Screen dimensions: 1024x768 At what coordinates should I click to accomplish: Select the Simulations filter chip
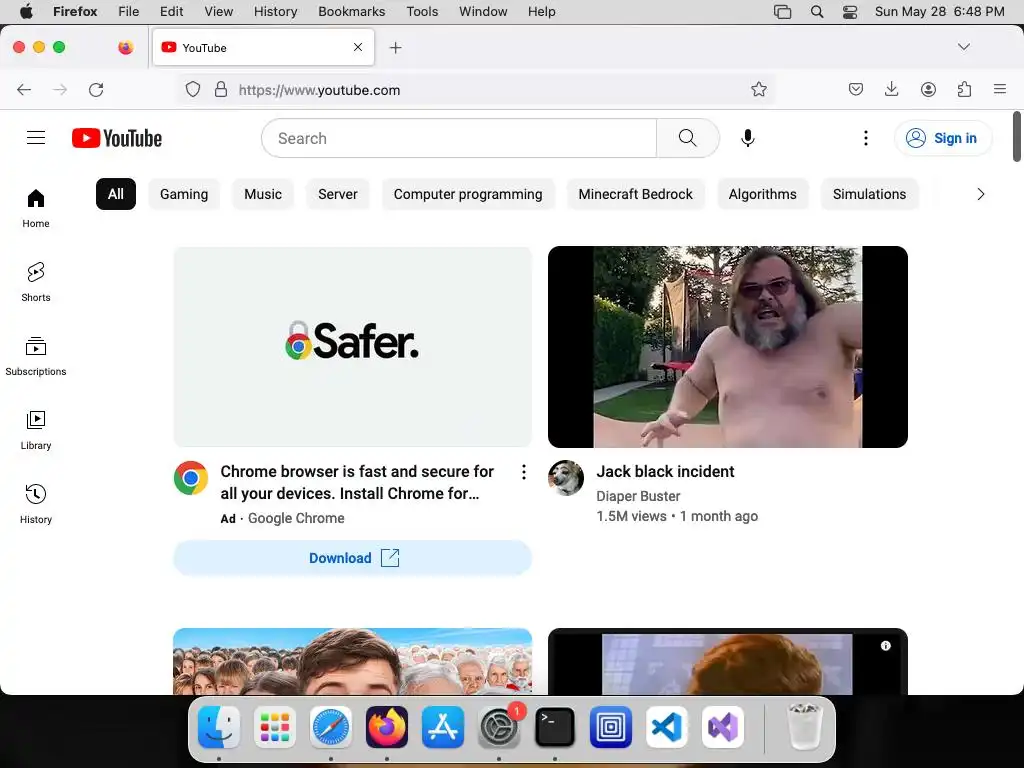click(869, 194)
